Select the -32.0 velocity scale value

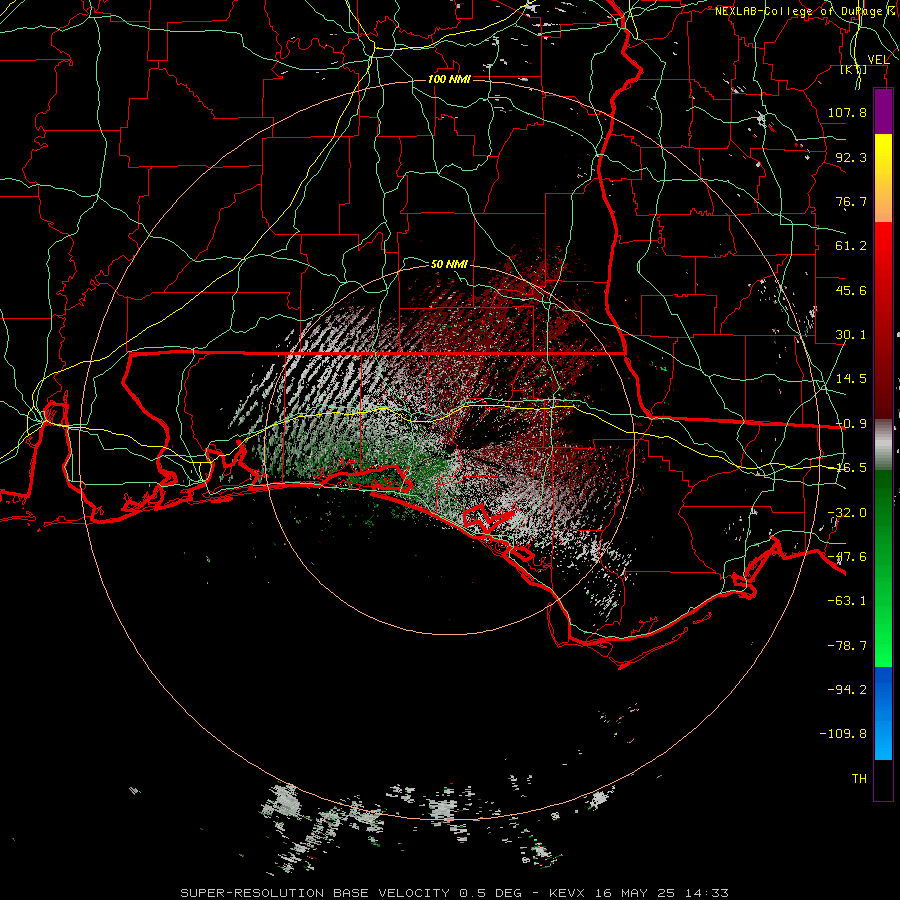[x=847, y=512]
